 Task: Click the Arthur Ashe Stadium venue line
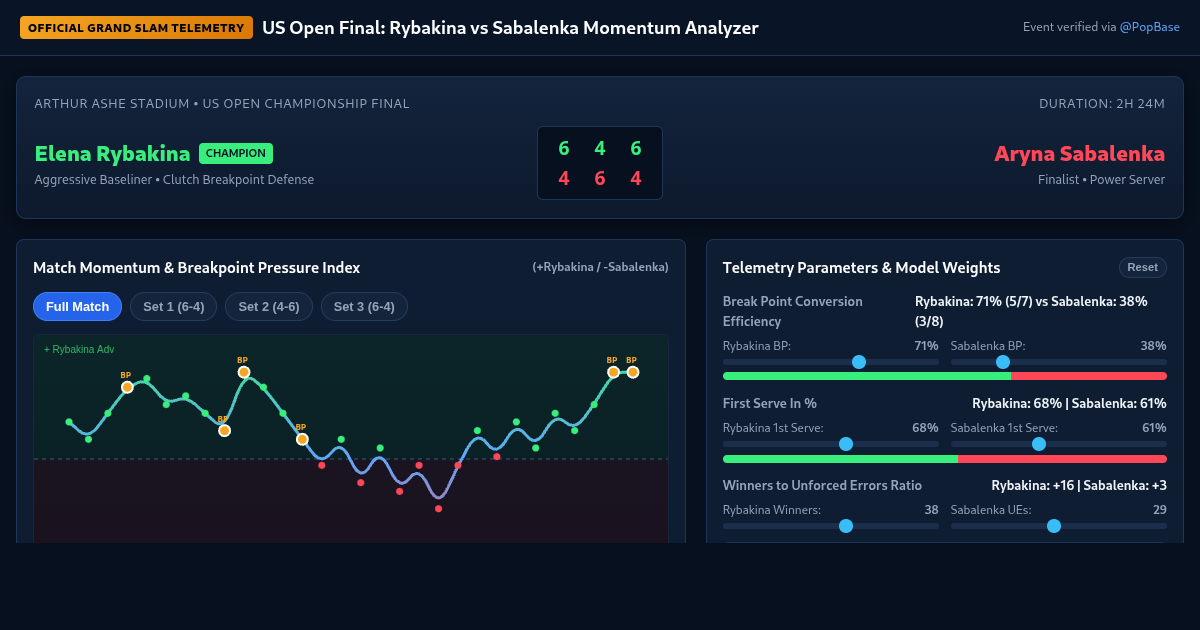click(x=222, y=103)
